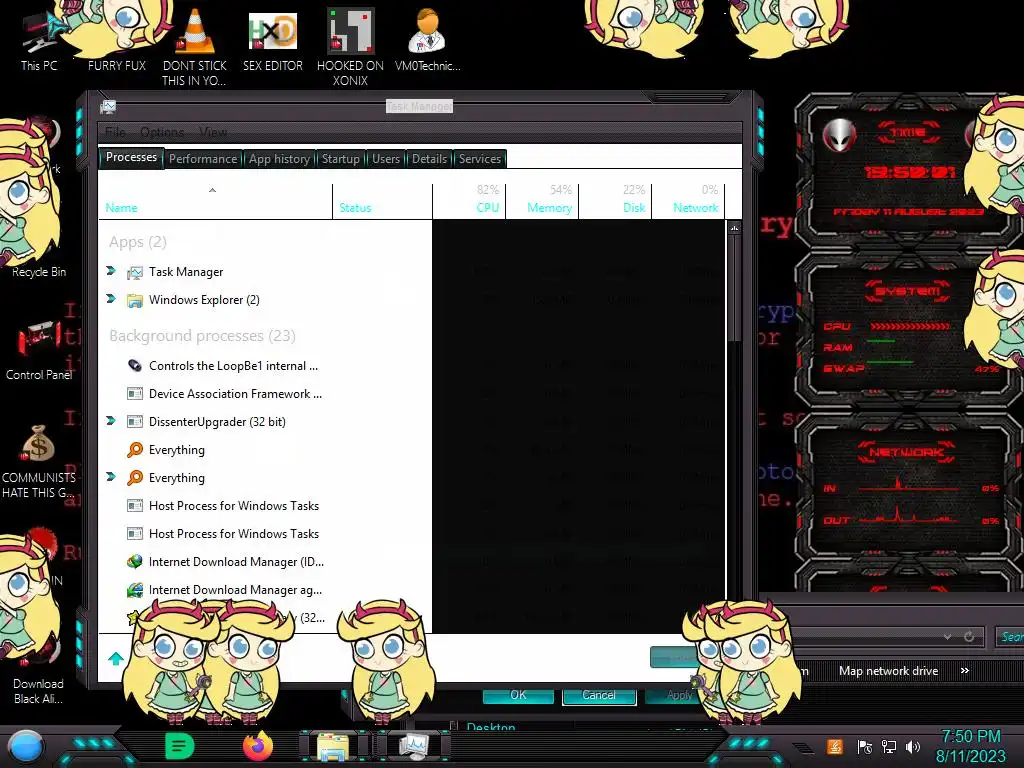Screen dimensions: 1024x768
Task: Open the Startup tab
Action: click(x=340, y=159)
